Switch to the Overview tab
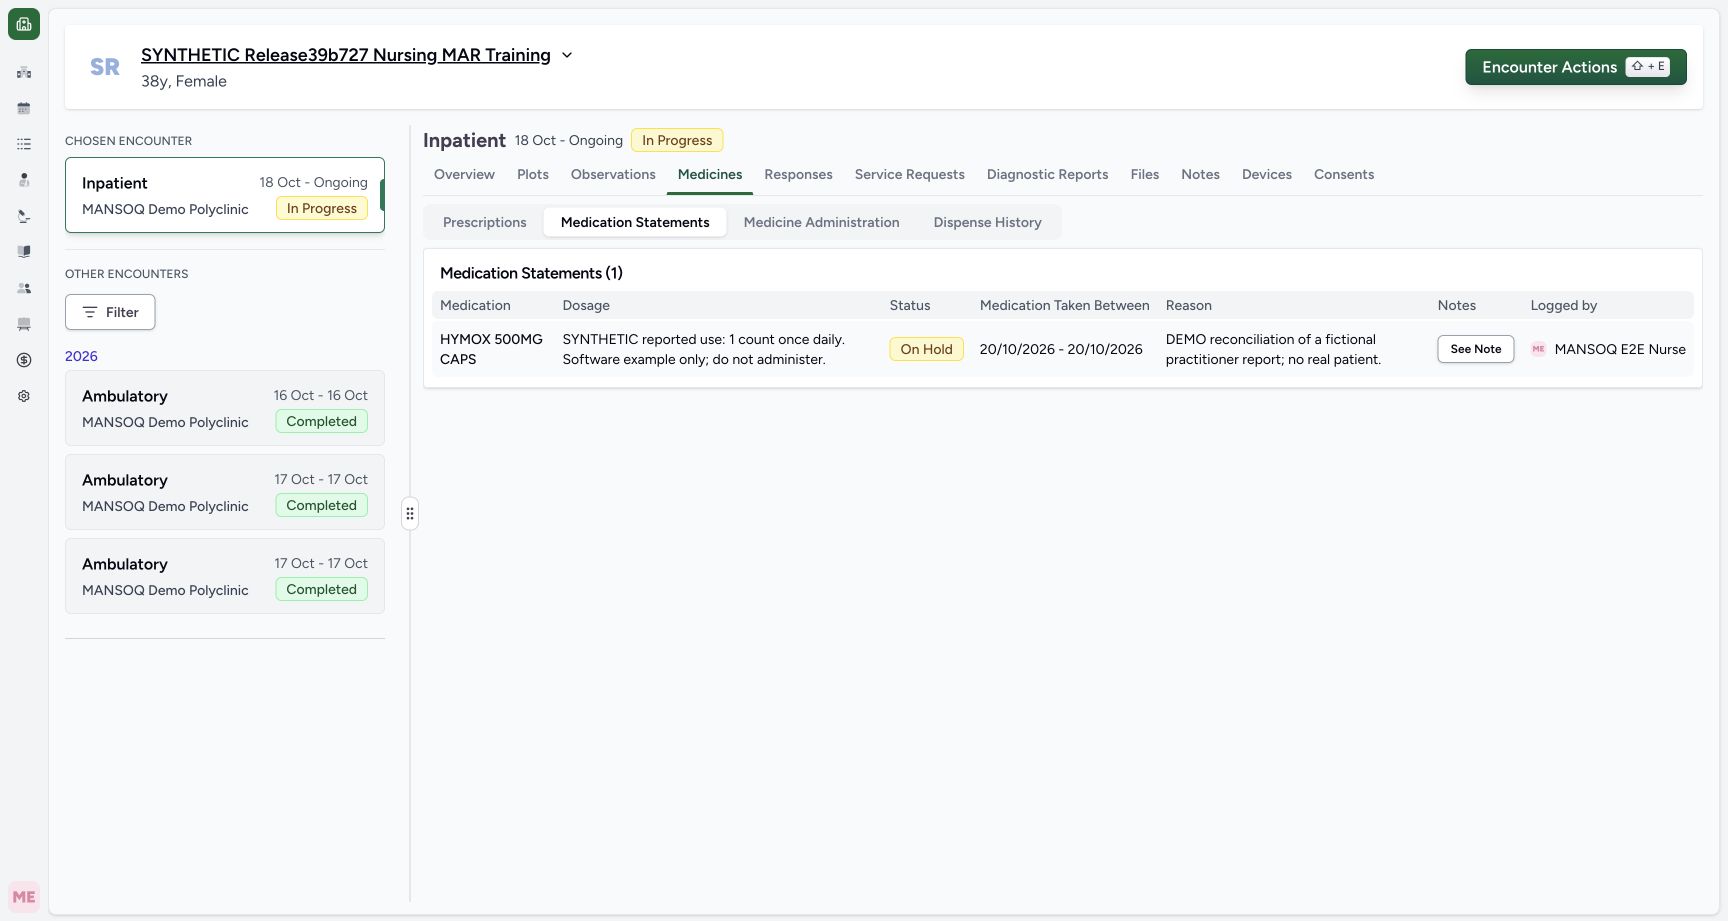Screen dimensions: 1728x921 point(464,174)
